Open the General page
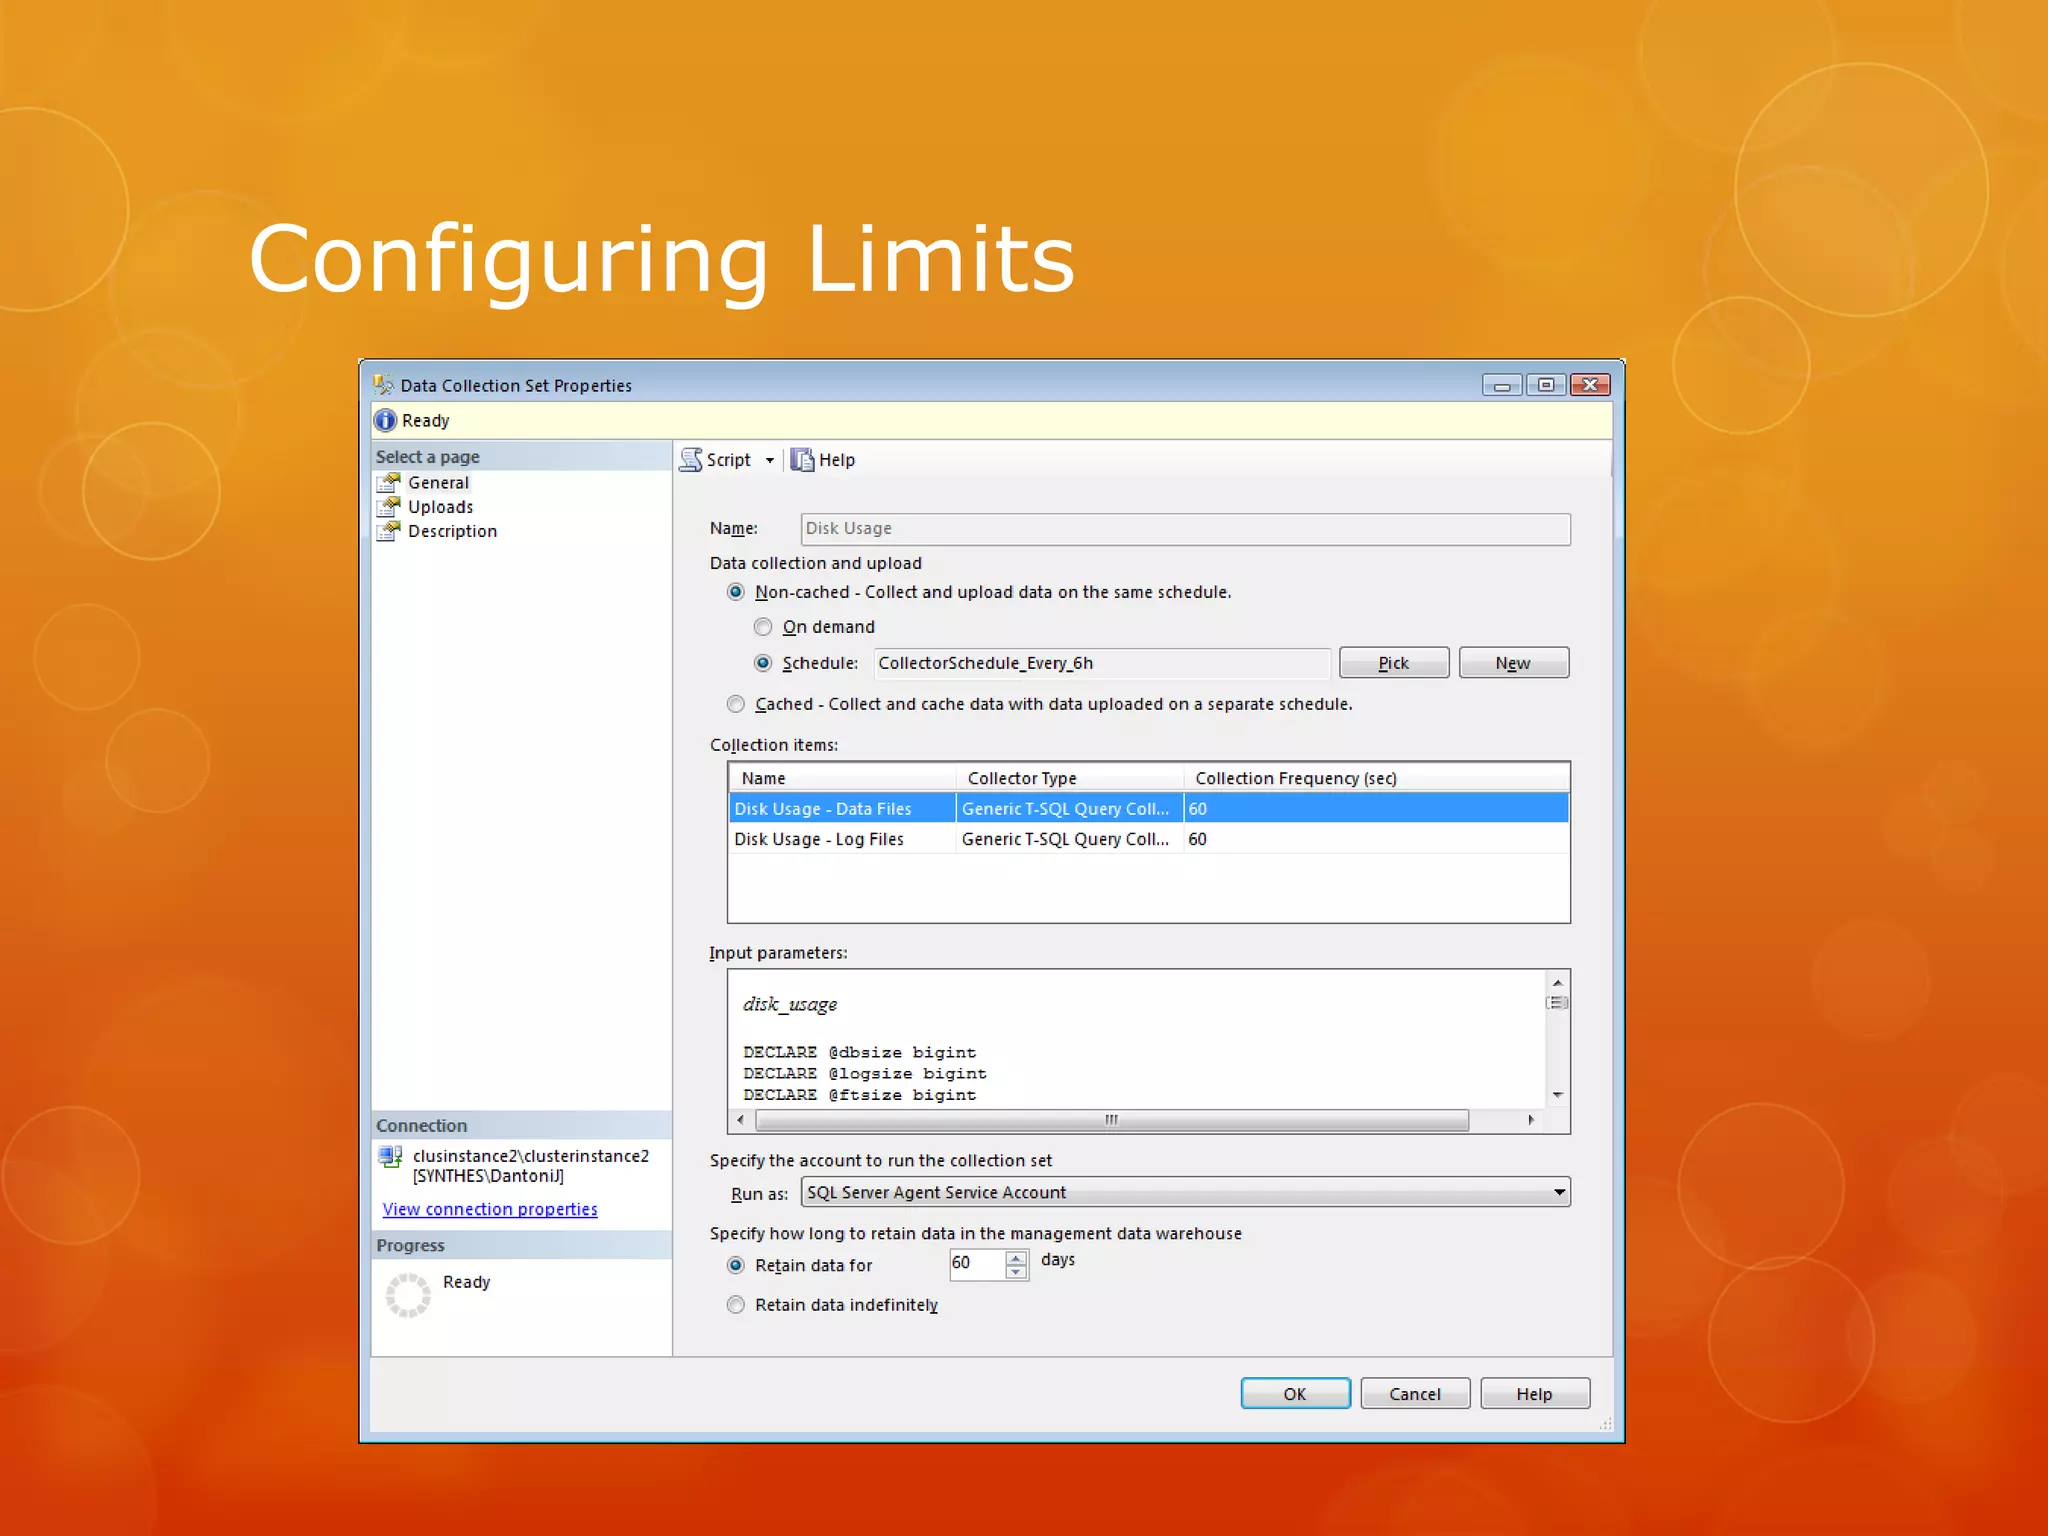The width and height of the screenshot is (2048, 1536). tap(438, 483)
